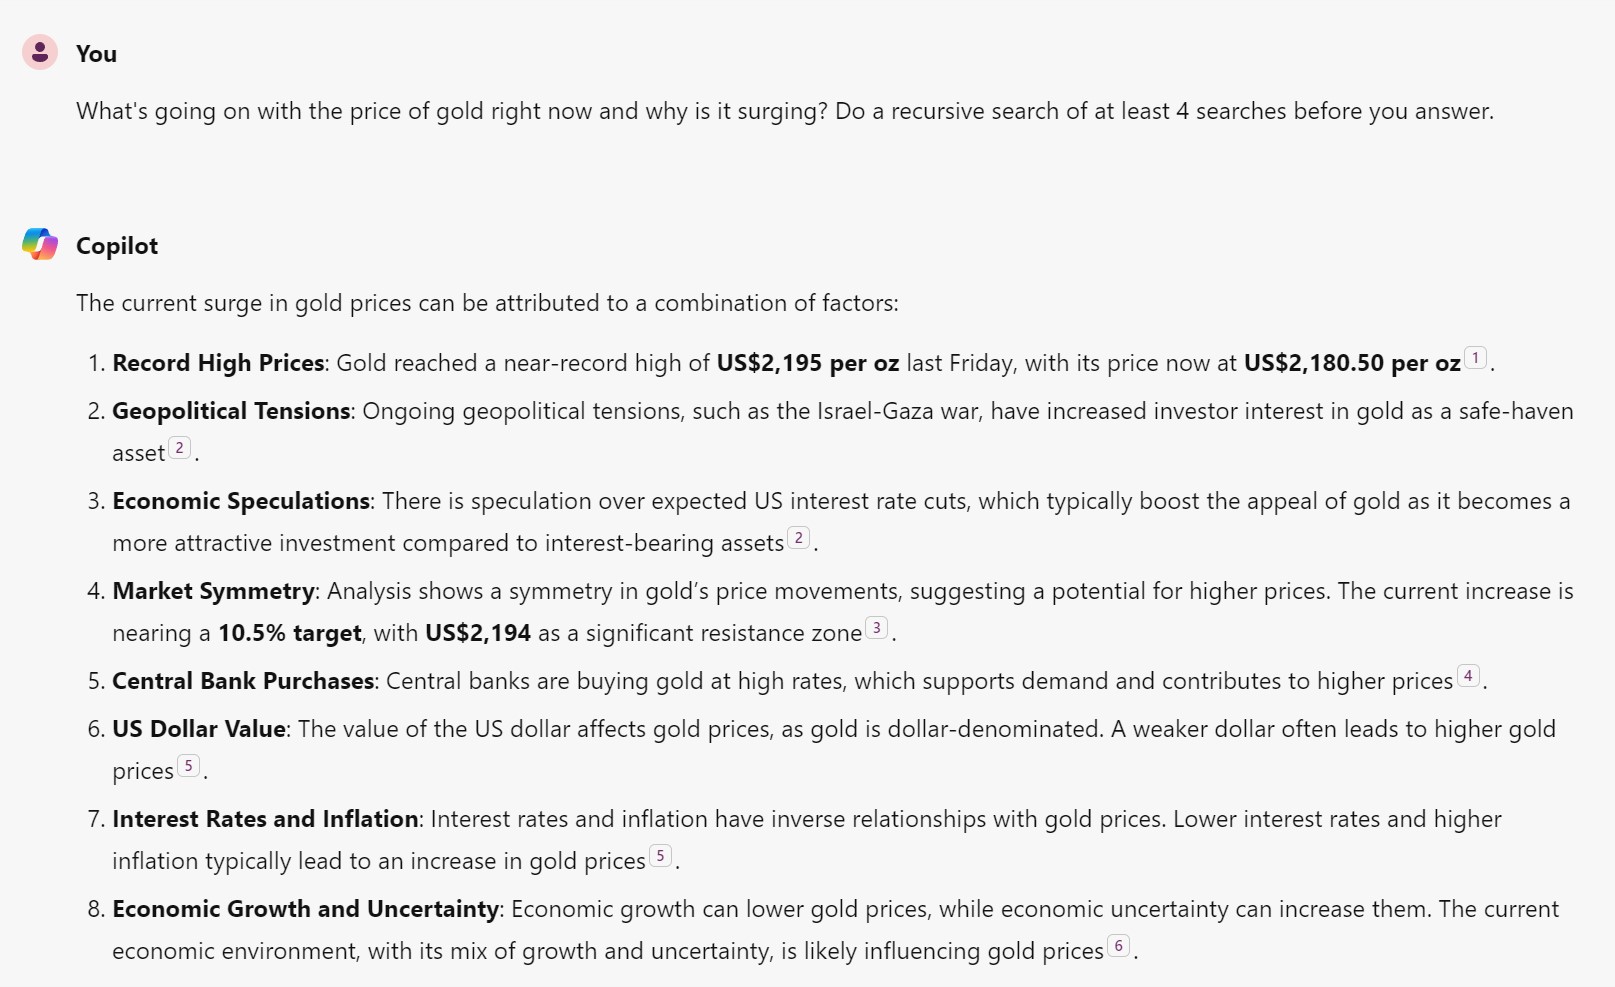Click the "Economic Growth and Uncertainty" heading
The height and width of the screenshot is (987, 1615).
(x=305, y=909)
